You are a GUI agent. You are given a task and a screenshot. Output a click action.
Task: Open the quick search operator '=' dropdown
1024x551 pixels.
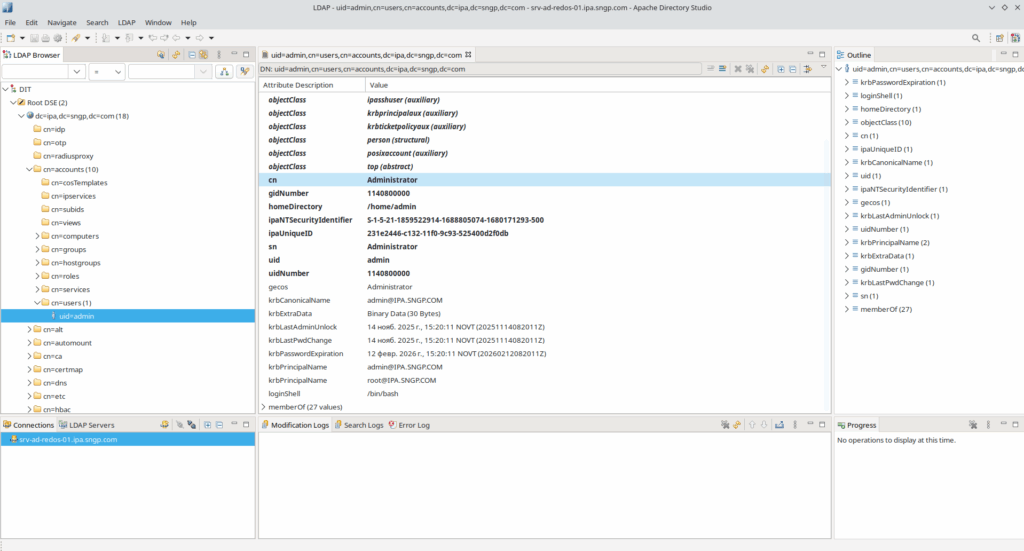coord(106,72)
